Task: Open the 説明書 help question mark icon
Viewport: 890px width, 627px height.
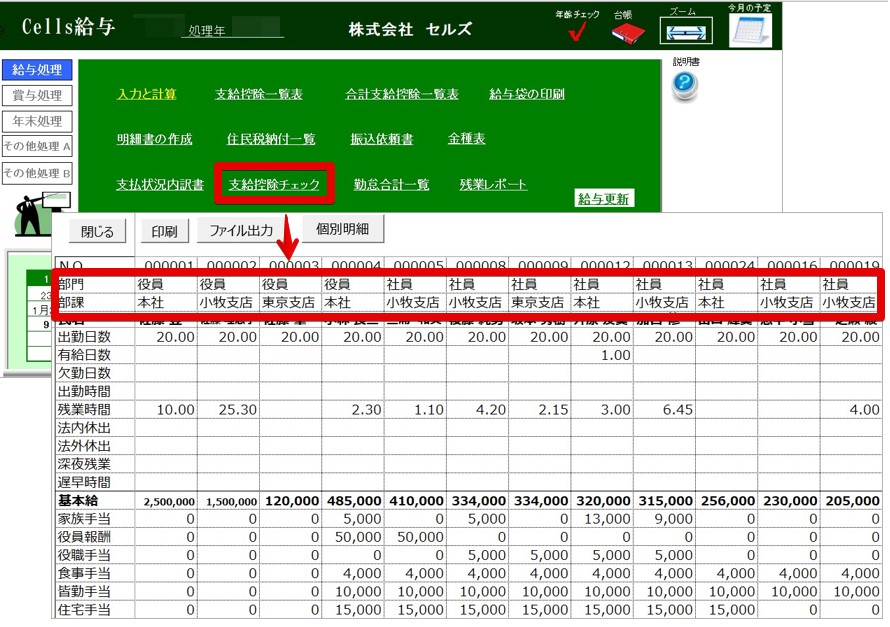Action: (x=685, y=86)
